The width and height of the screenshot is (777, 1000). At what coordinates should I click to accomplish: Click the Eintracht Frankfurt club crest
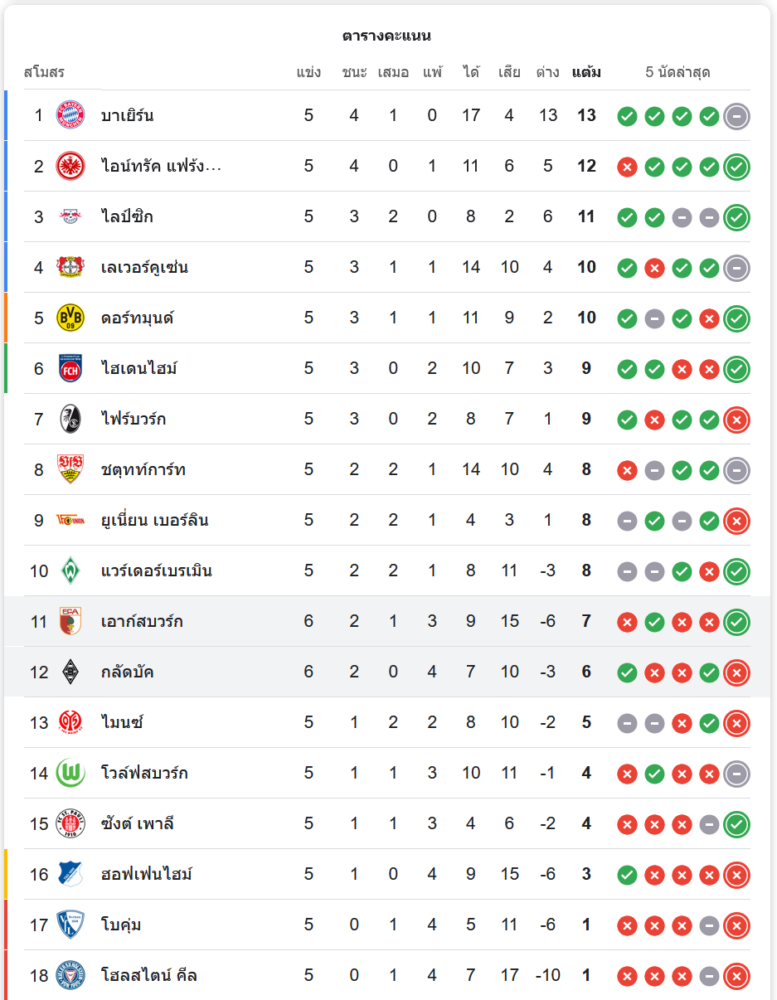(x=70, y=166)
